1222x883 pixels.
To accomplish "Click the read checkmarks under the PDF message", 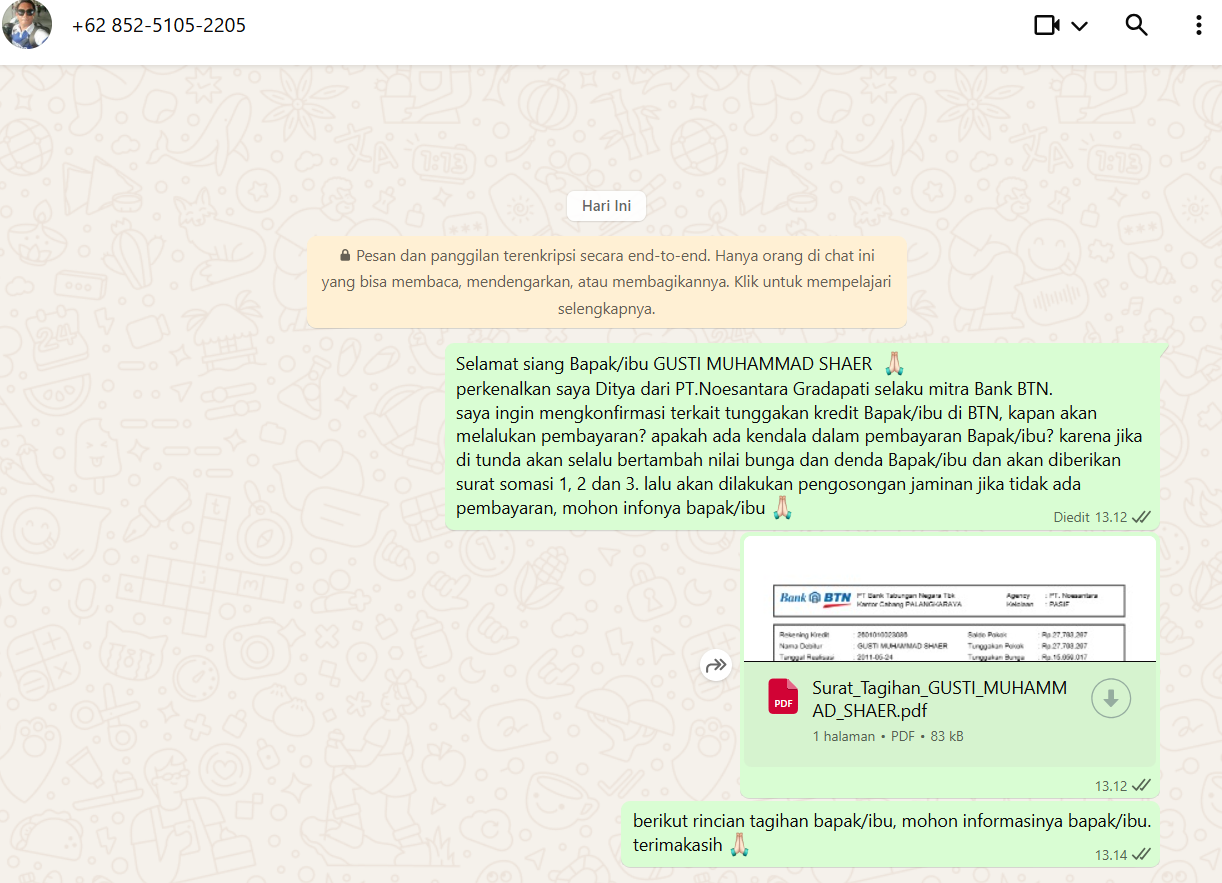I will click(x=1141, y=785).
